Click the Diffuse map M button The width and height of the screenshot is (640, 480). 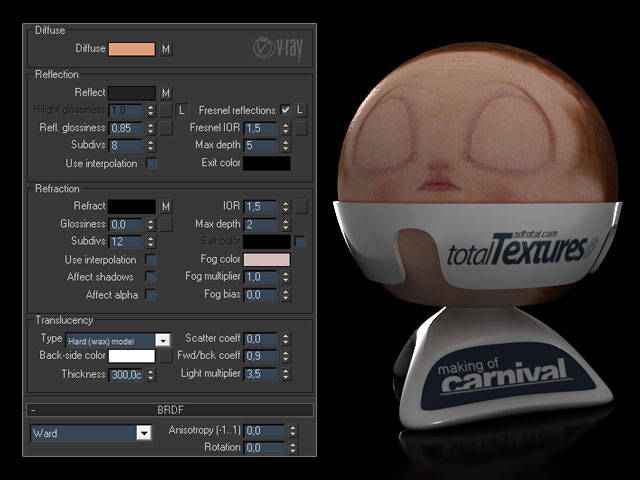point(165,49)
